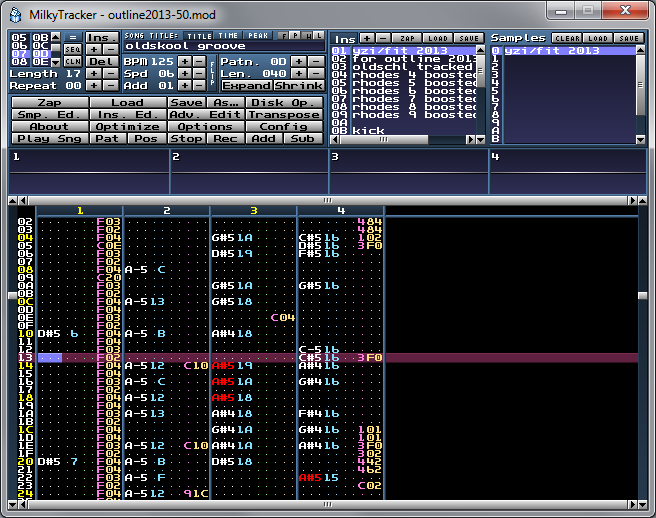The width and height of the screenshot is (656, 518).
Task: Click the Add channel button
Action: [x=264, y=139]
